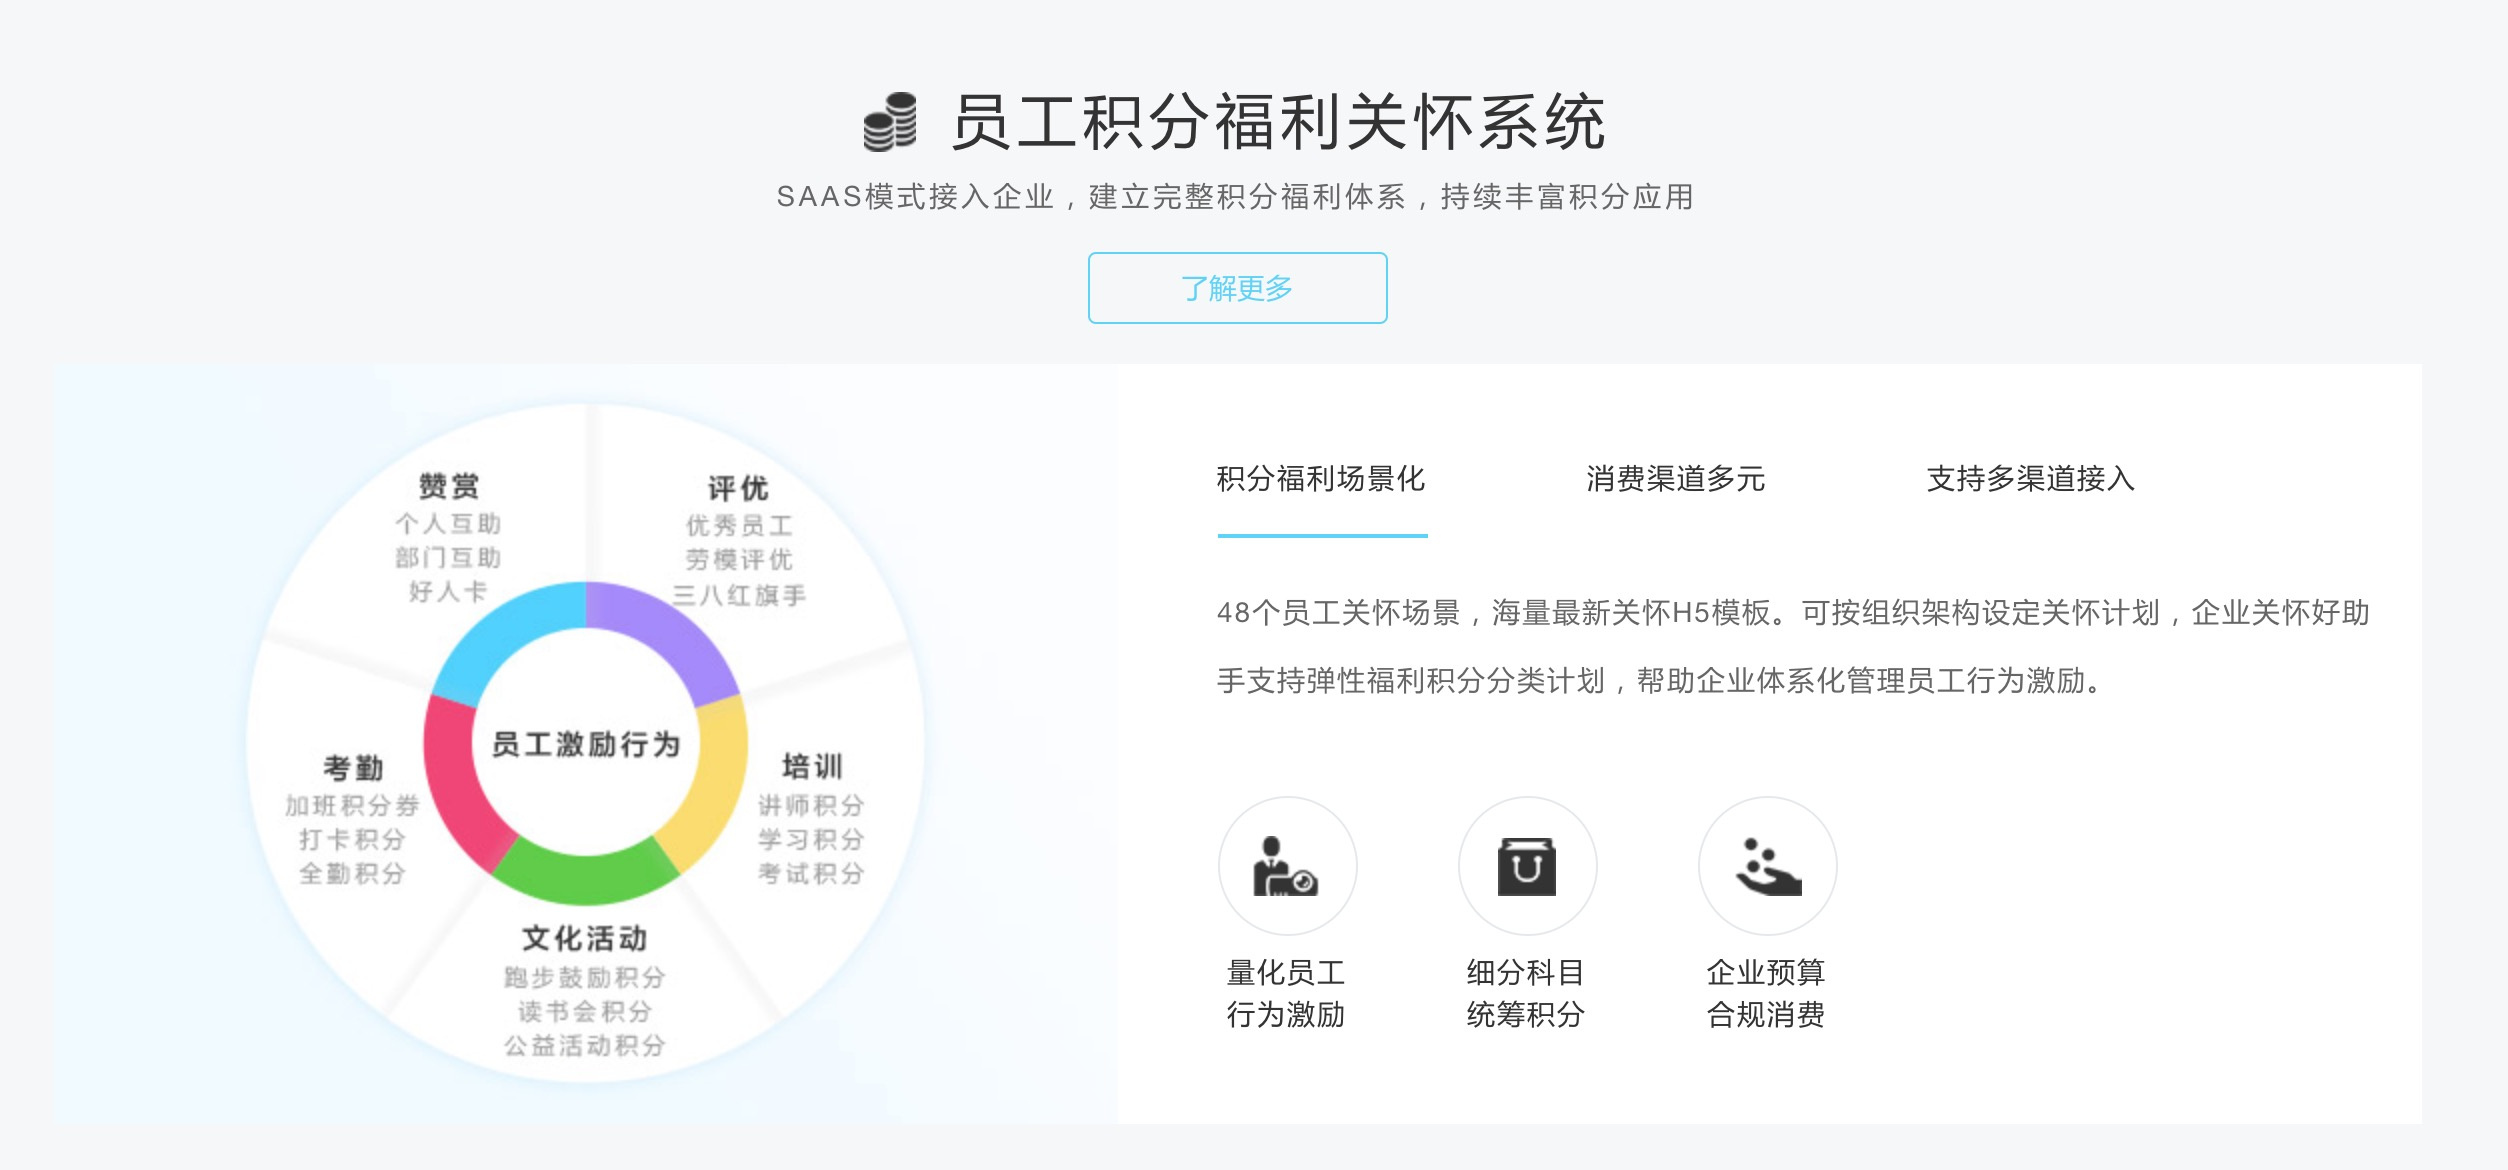The width and height of the screenshot is (2508, 1170).
Task: Click the 员工积分福利关怀系统 heading
Action: click(x=1277, y=122)
